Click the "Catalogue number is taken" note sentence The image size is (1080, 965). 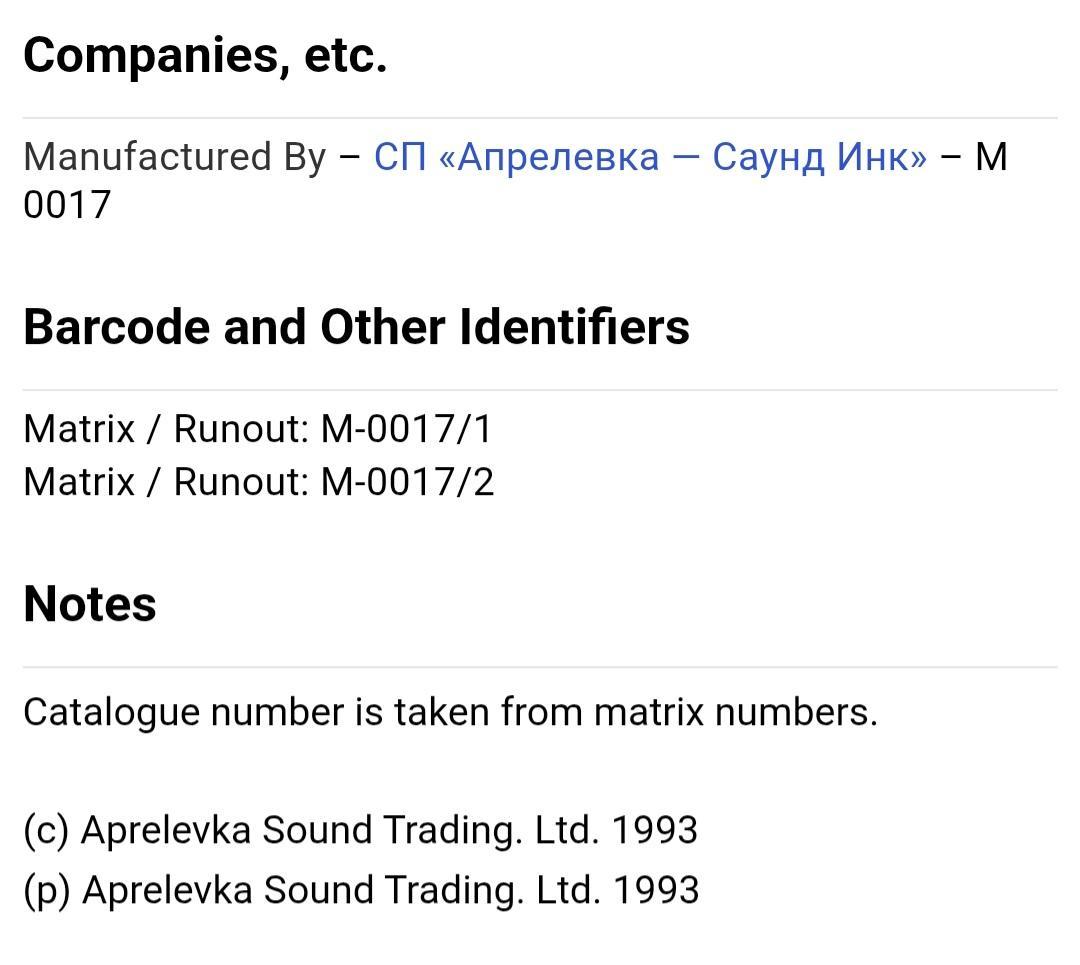450,712
